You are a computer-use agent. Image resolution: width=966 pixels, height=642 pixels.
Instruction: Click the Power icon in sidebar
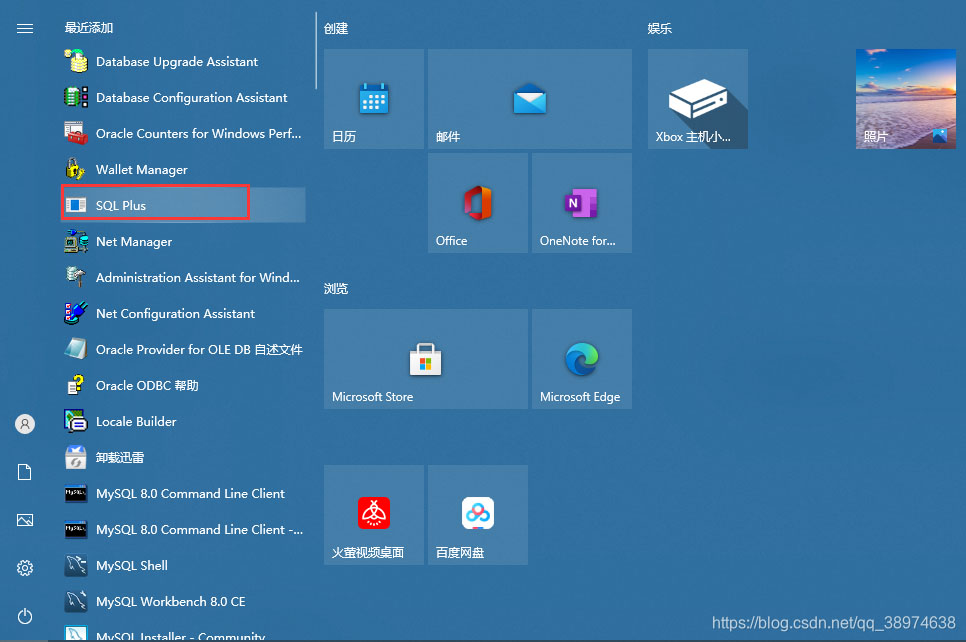pos(25,616)
